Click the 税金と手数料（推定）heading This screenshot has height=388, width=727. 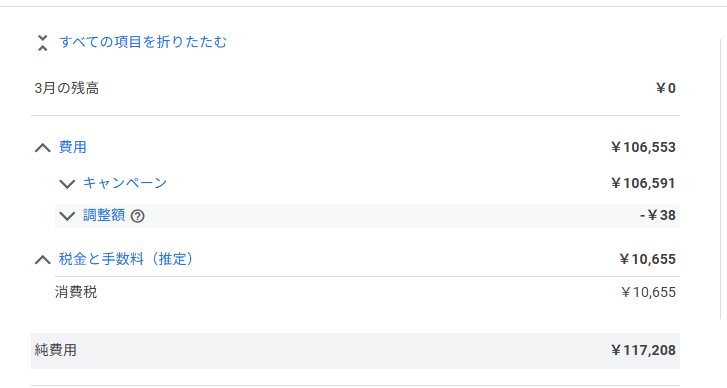tap(126, 259)
